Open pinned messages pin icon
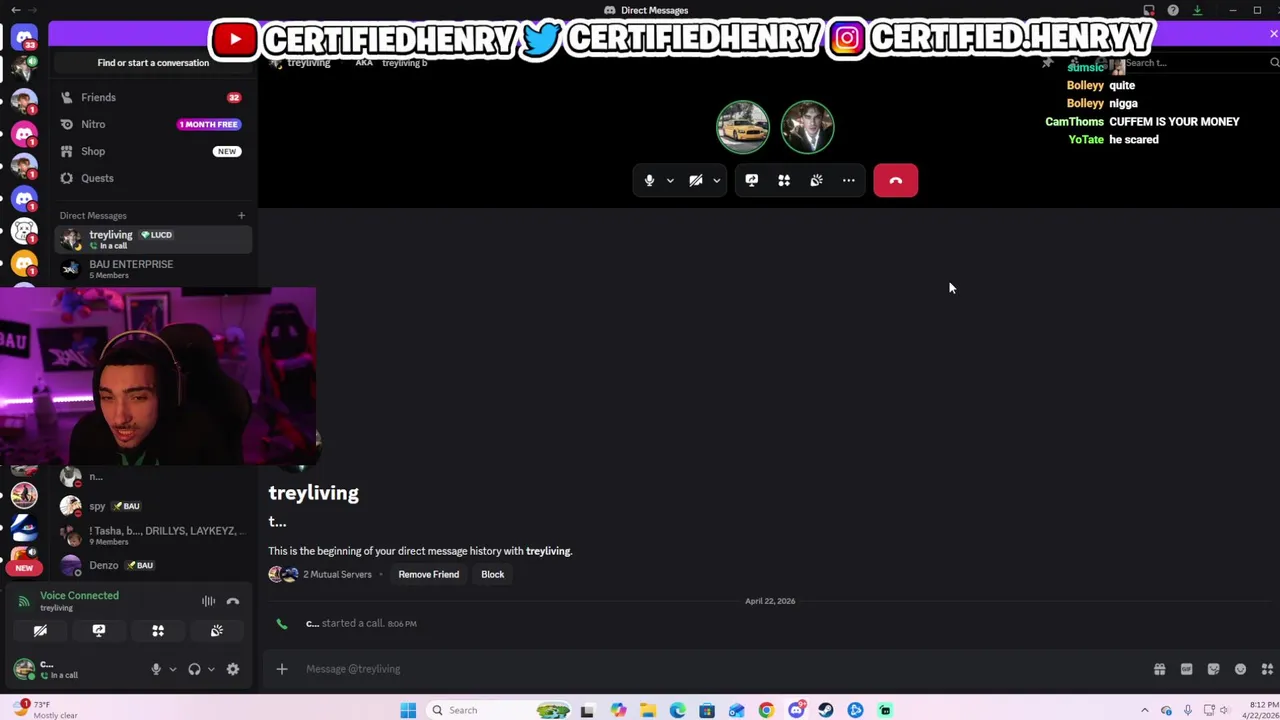The image size is (1280, 720). coord(1047,63)
